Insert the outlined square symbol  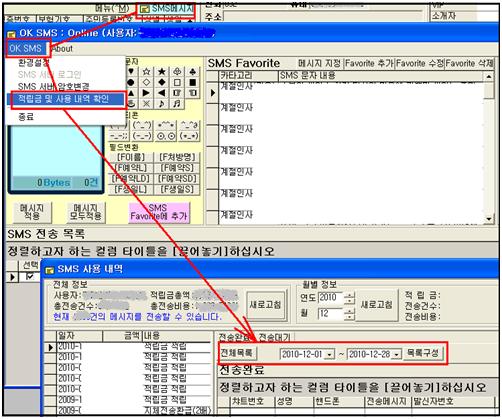pyautogui.click(x=177, y=82)
